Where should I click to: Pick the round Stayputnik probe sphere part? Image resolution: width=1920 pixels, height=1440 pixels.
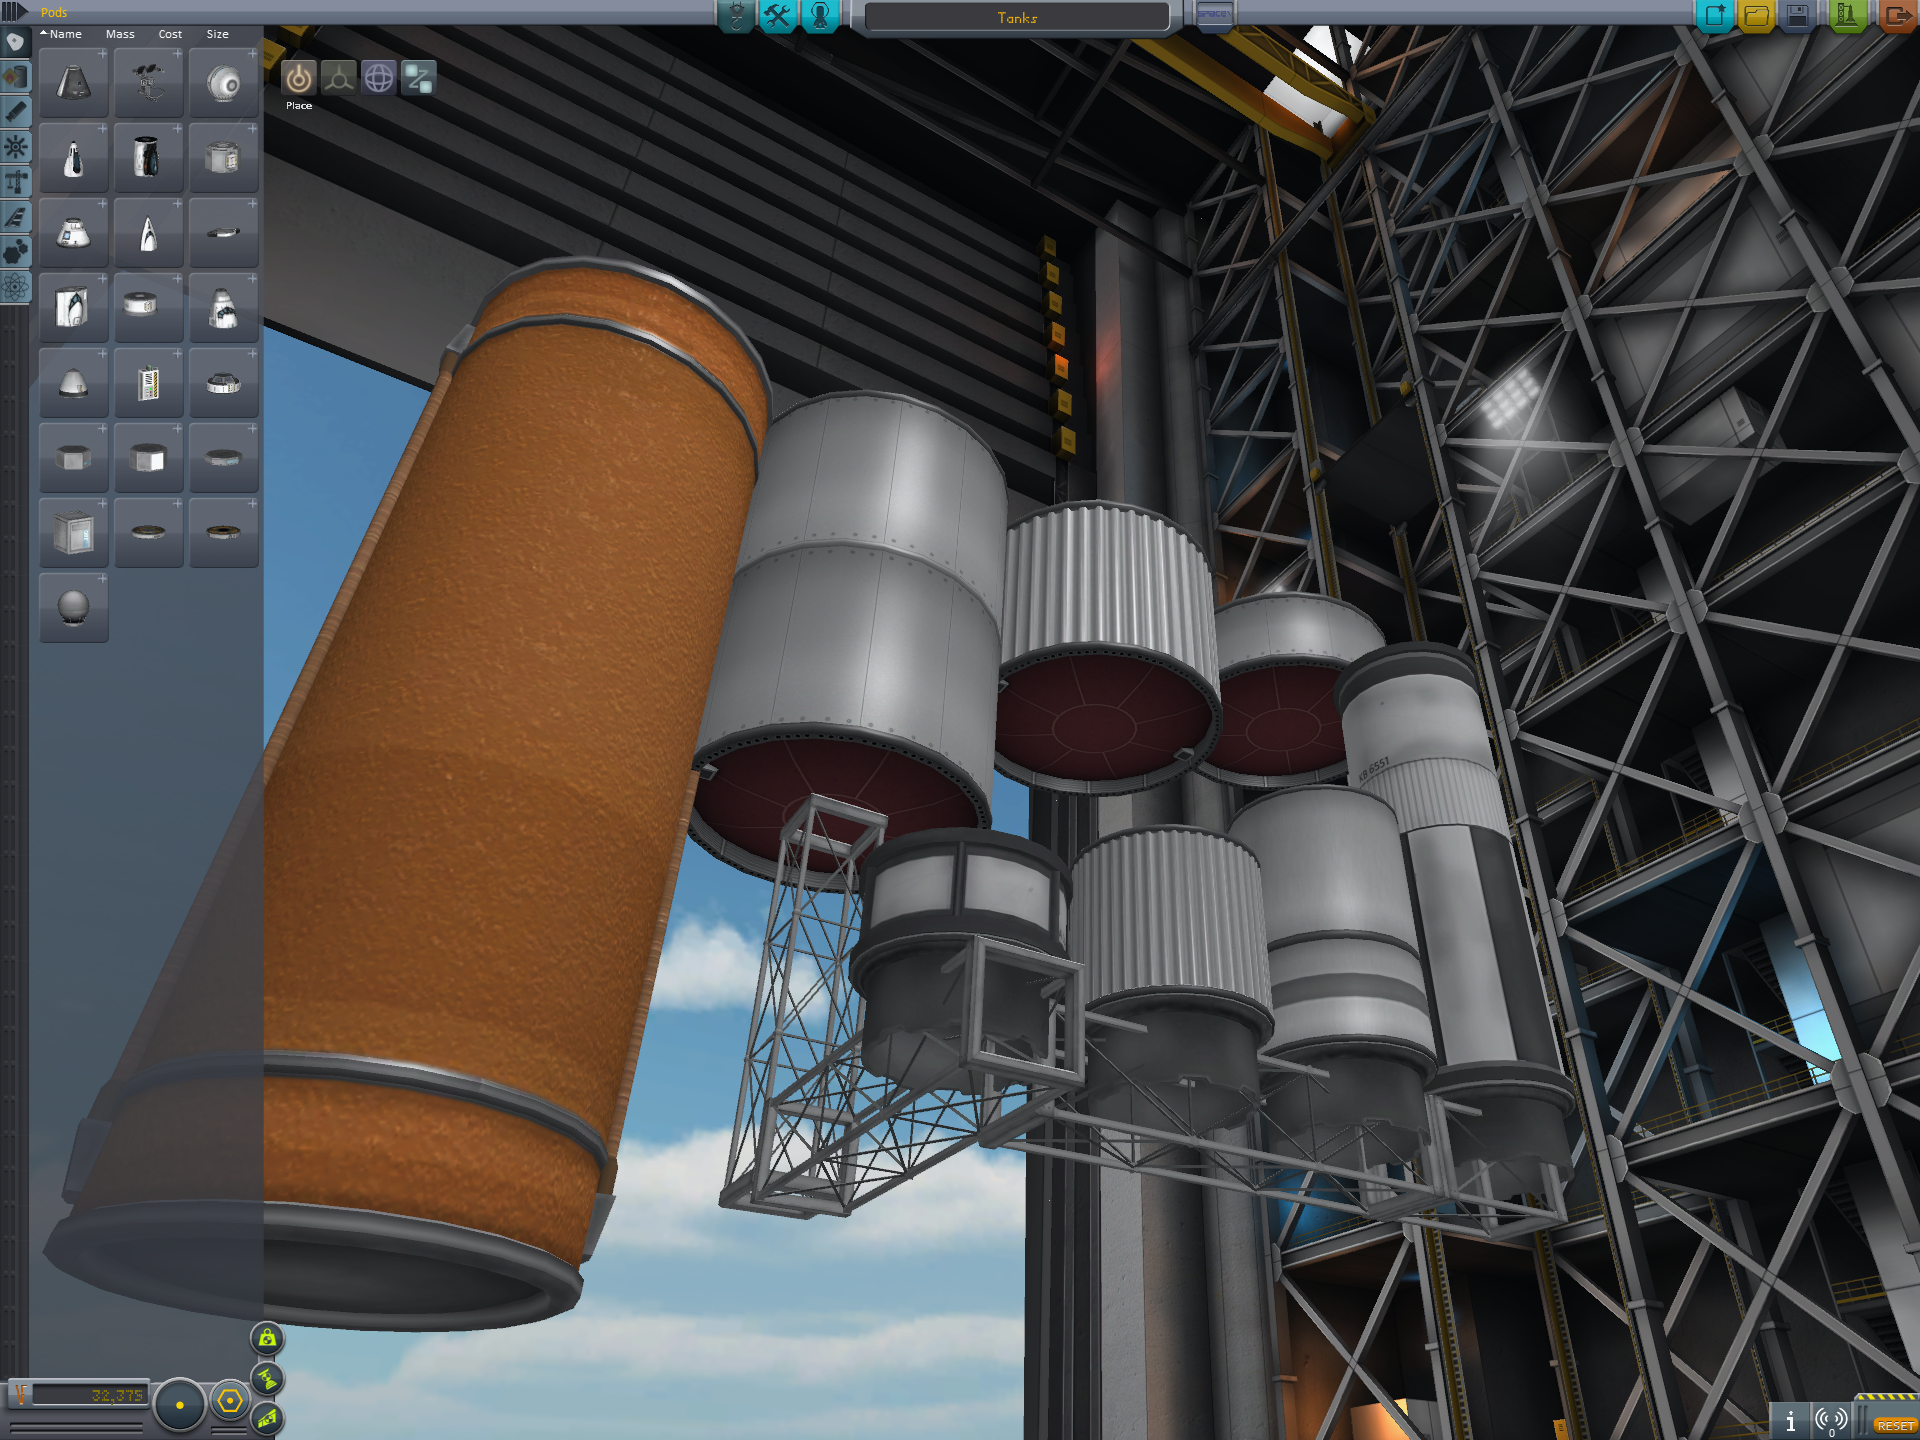pos(224,83)
